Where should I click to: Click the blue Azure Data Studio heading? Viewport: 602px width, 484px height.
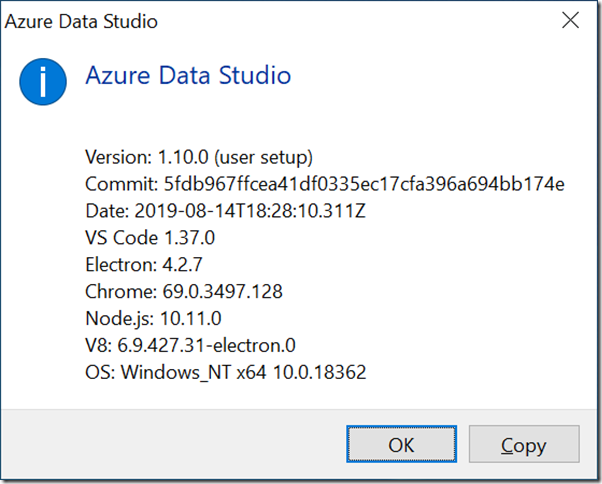click(188, 75)
